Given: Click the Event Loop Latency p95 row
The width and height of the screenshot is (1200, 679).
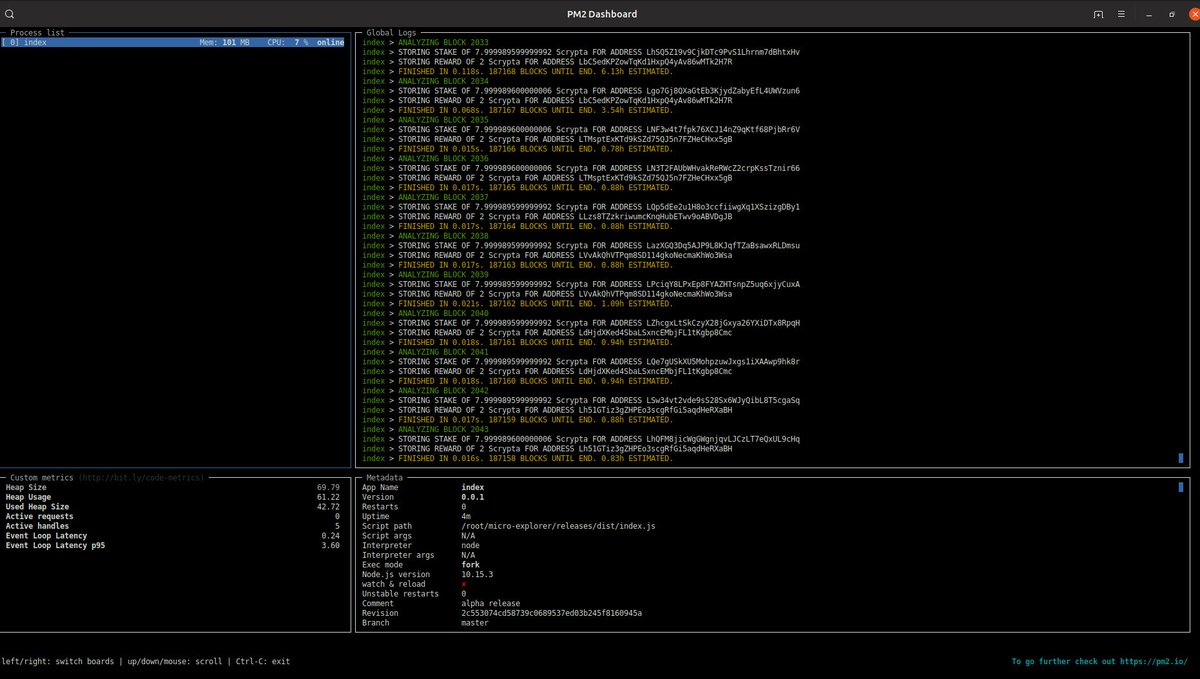Looking at the screenshot, I should [x=173, y=546].
